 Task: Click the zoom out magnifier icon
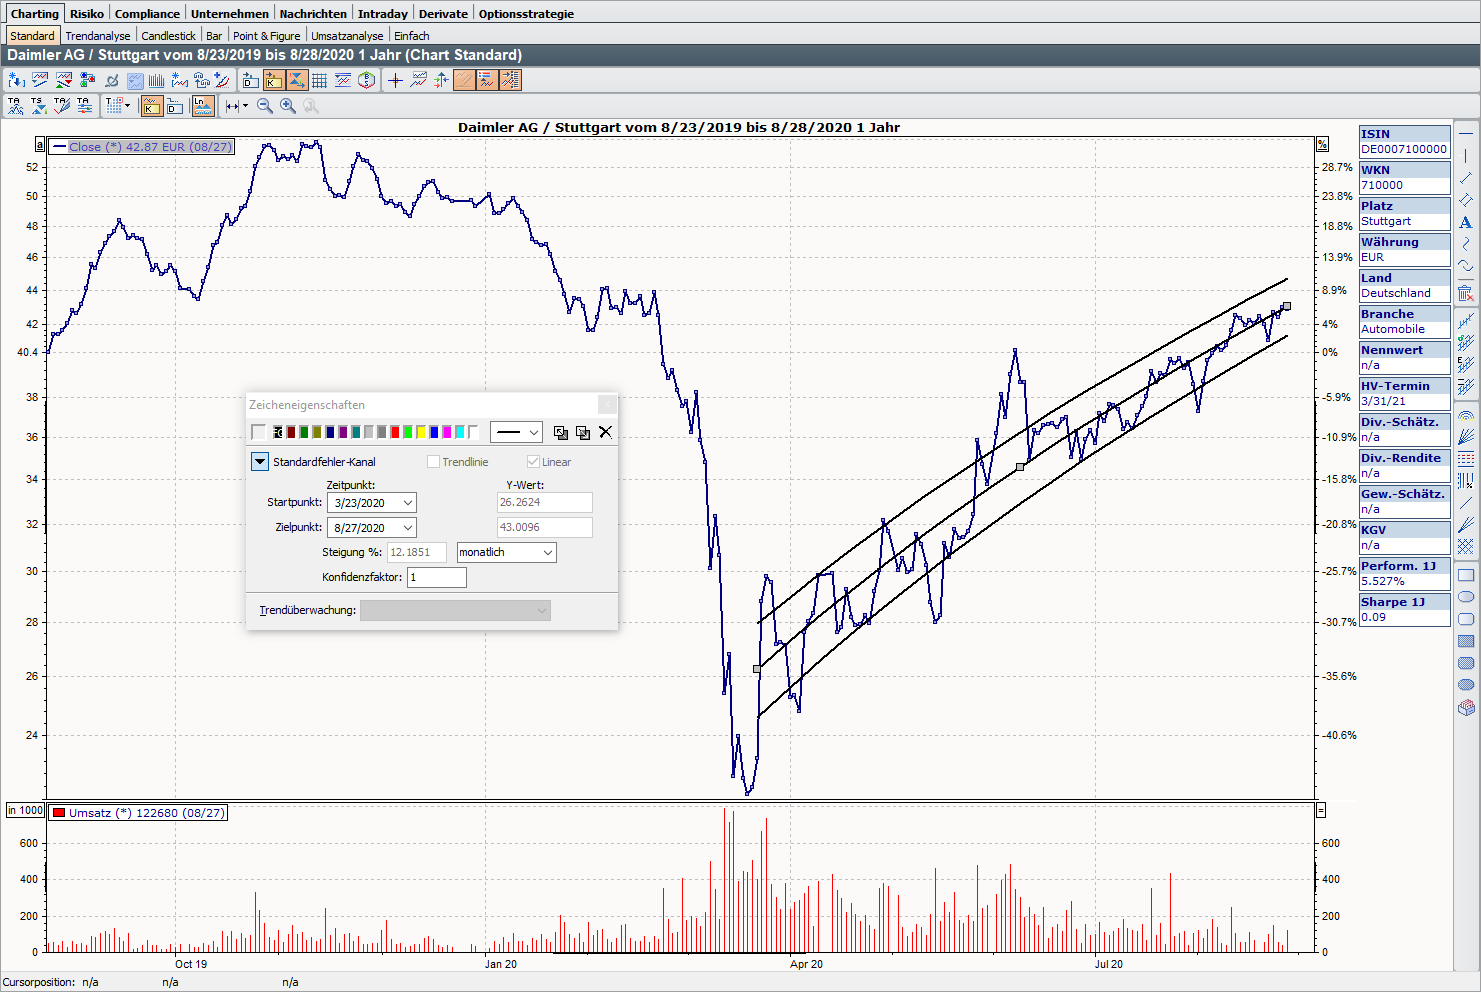(x=265, y=106)
